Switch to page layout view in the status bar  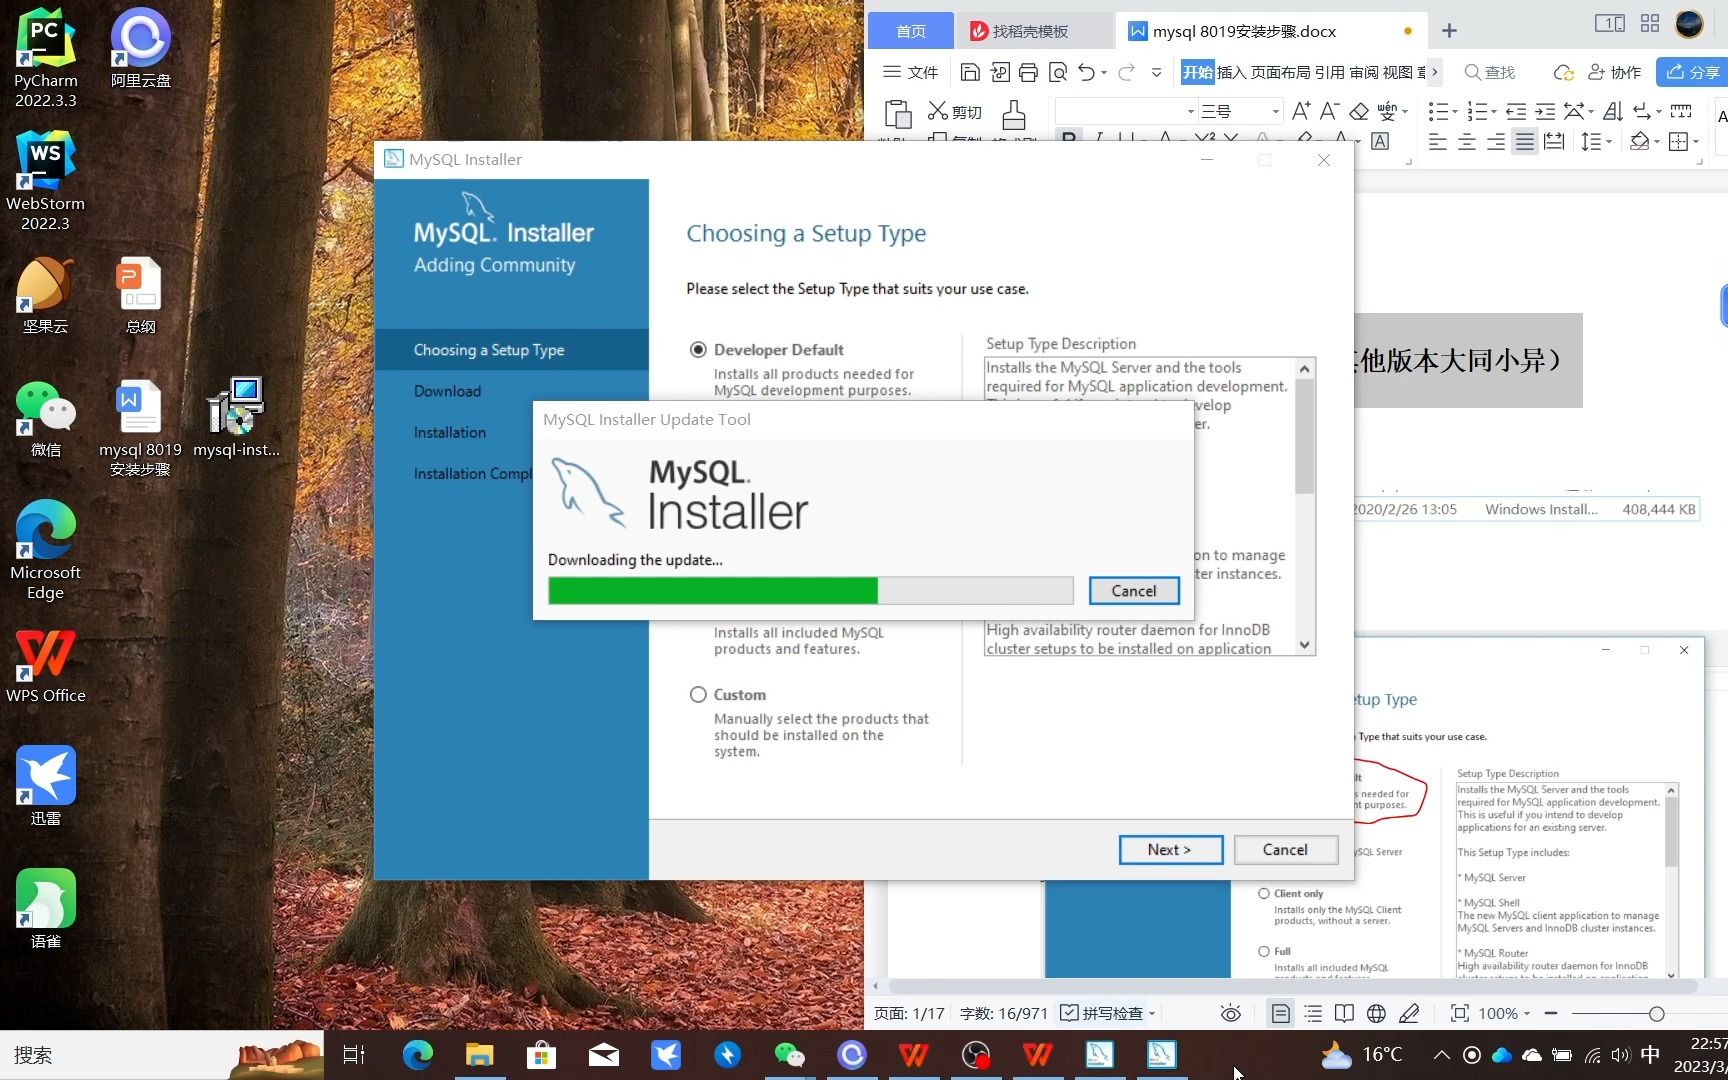pos(1280,1014)
